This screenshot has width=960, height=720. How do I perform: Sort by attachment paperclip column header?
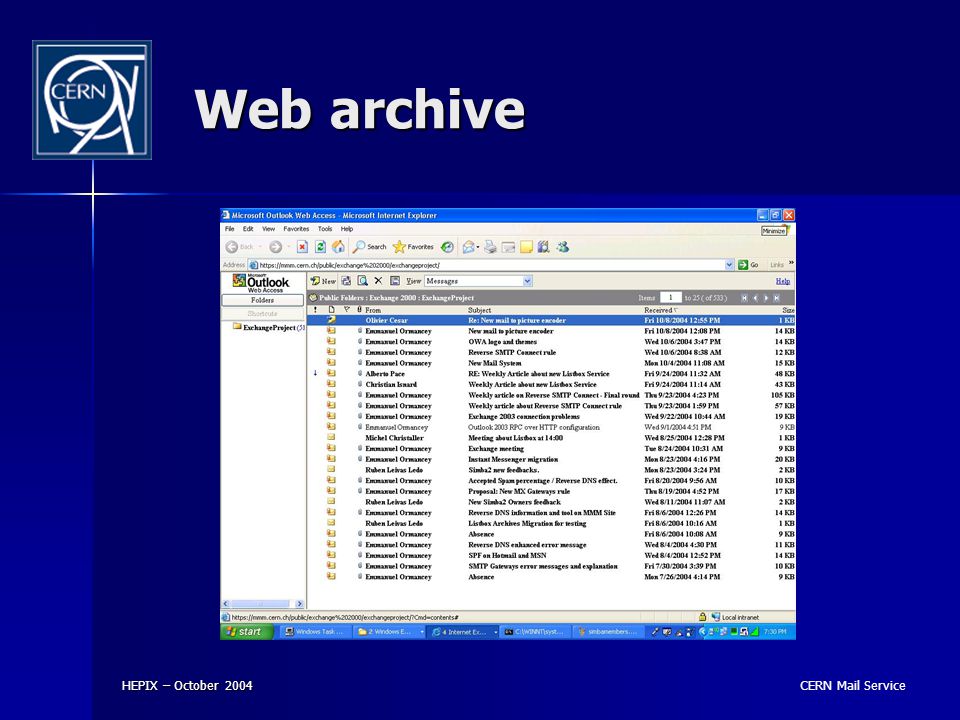(359, 310)
